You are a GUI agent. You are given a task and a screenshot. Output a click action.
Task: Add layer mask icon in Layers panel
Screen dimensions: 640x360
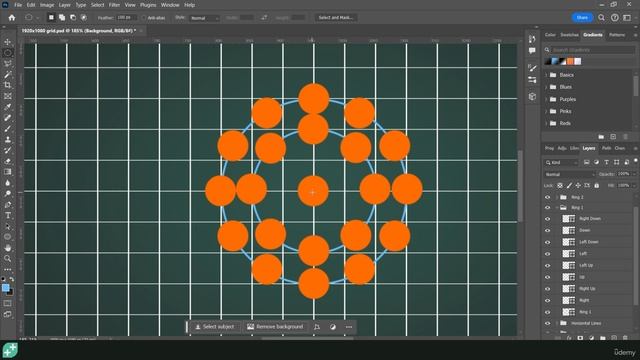click(580, 338)
